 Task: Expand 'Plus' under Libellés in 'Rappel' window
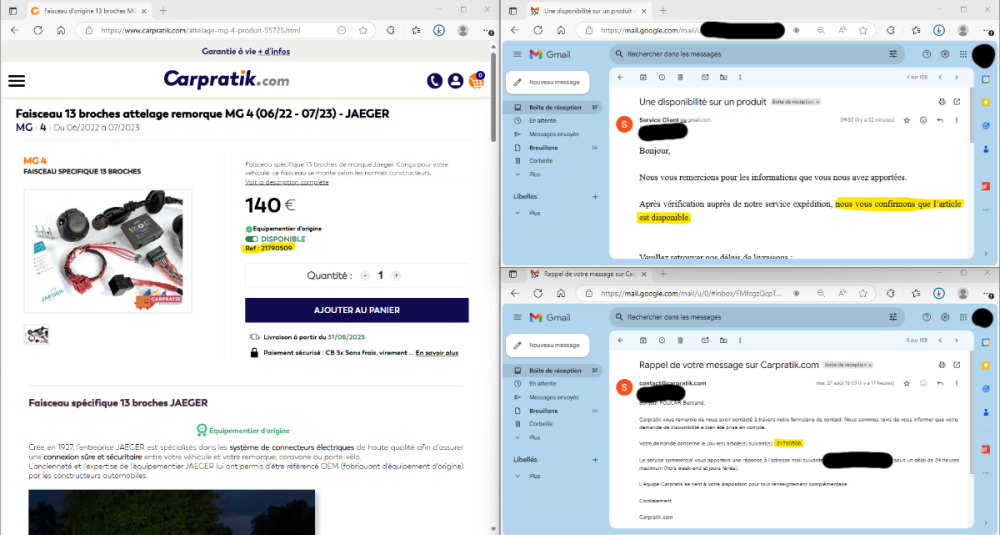[x=534, y=476]
